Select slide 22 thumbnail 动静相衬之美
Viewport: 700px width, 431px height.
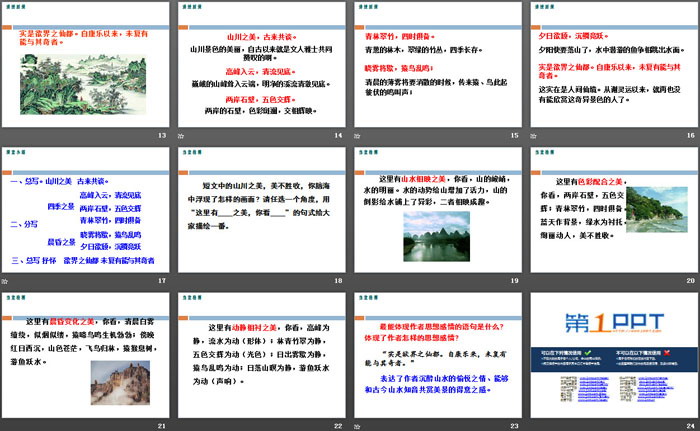point(262,355)
